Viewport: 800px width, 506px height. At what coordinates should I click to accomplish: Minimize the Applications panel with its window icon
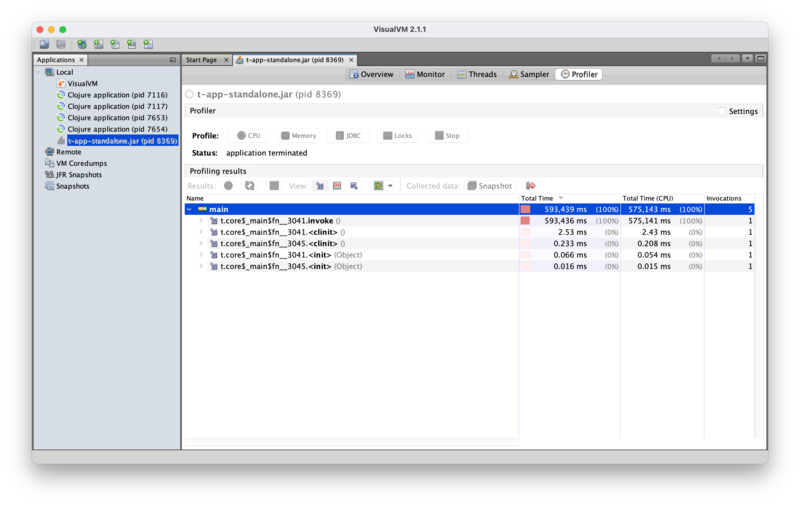(172, 60)
